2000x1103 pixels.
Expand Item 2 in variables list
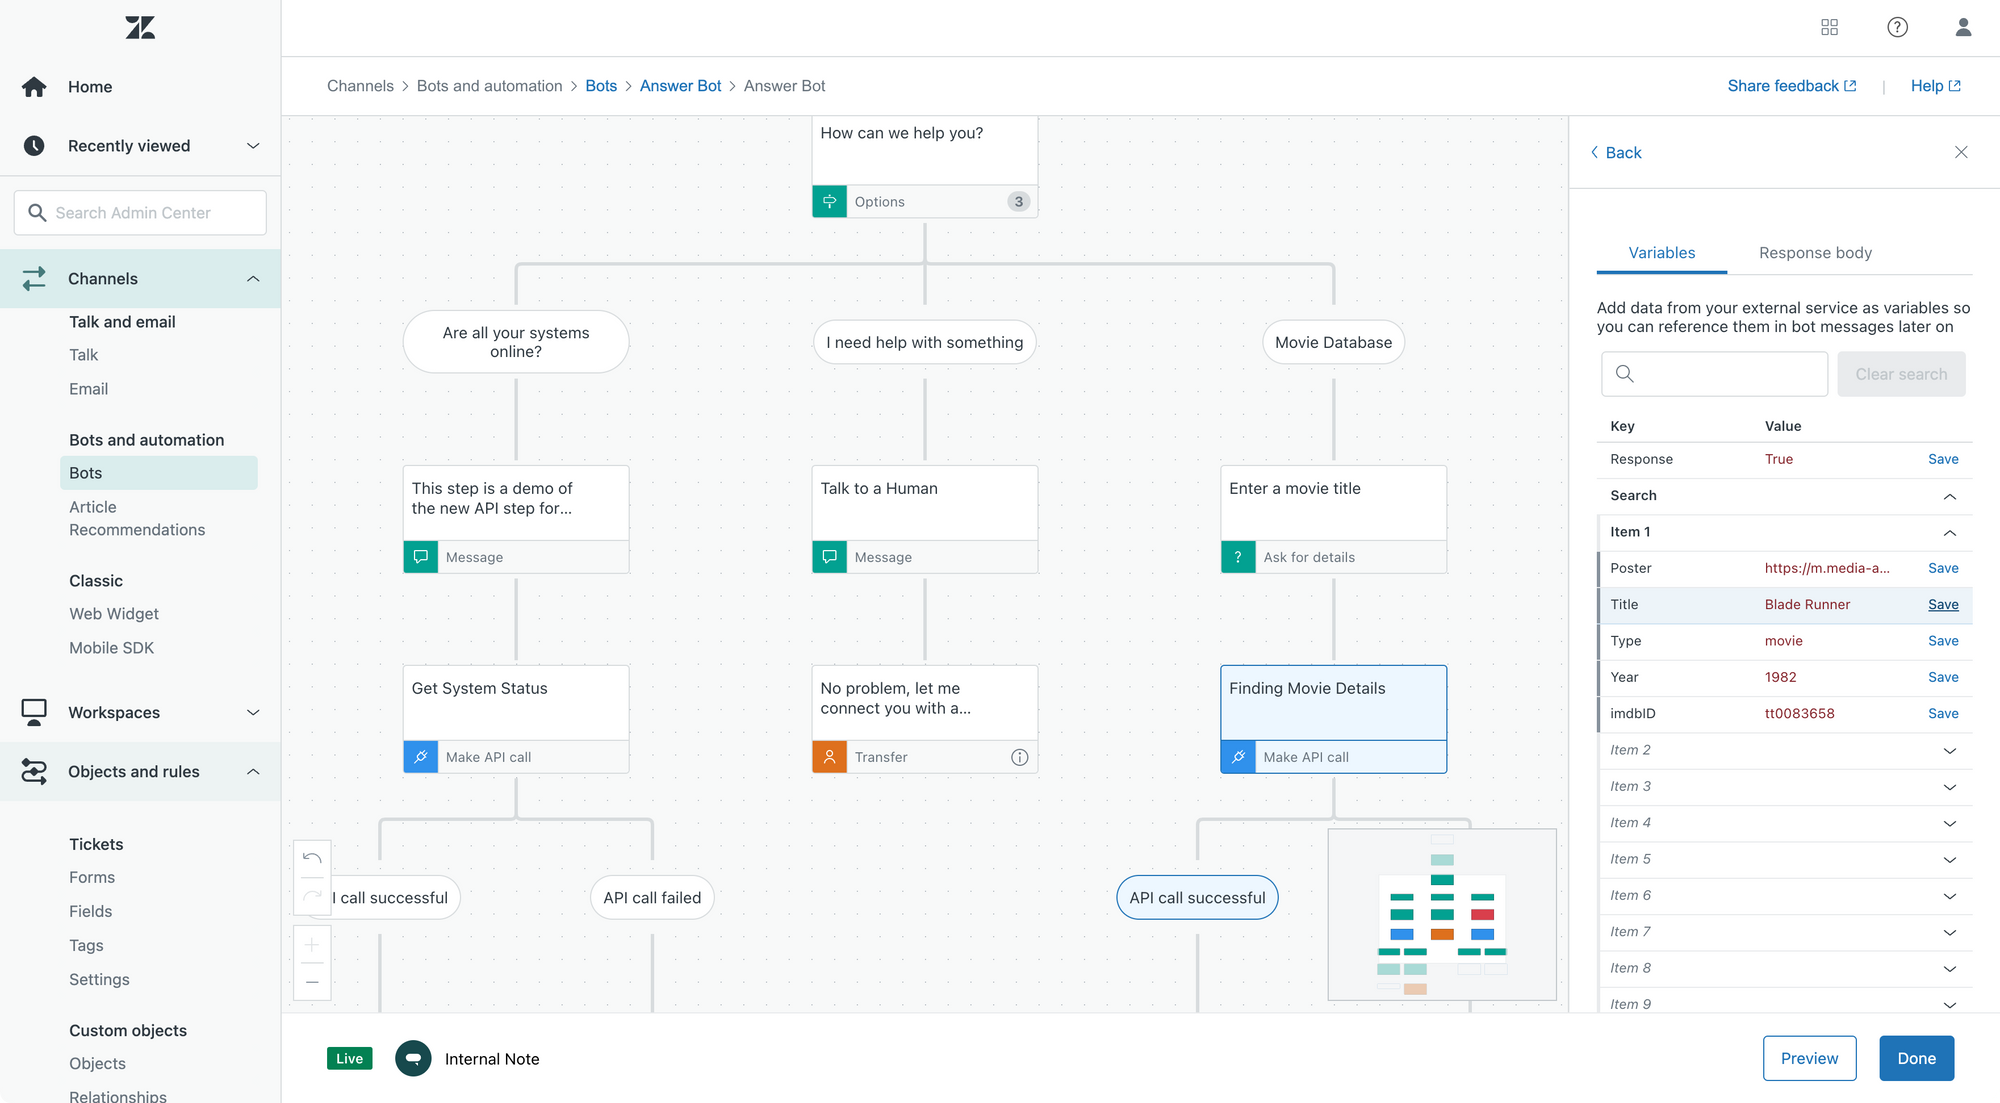pyautogui.click(x=1949, y=750)
